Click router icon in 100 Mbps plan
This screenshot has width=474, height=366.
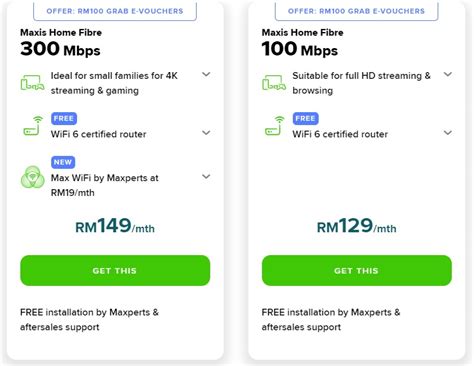click(275, 126)
